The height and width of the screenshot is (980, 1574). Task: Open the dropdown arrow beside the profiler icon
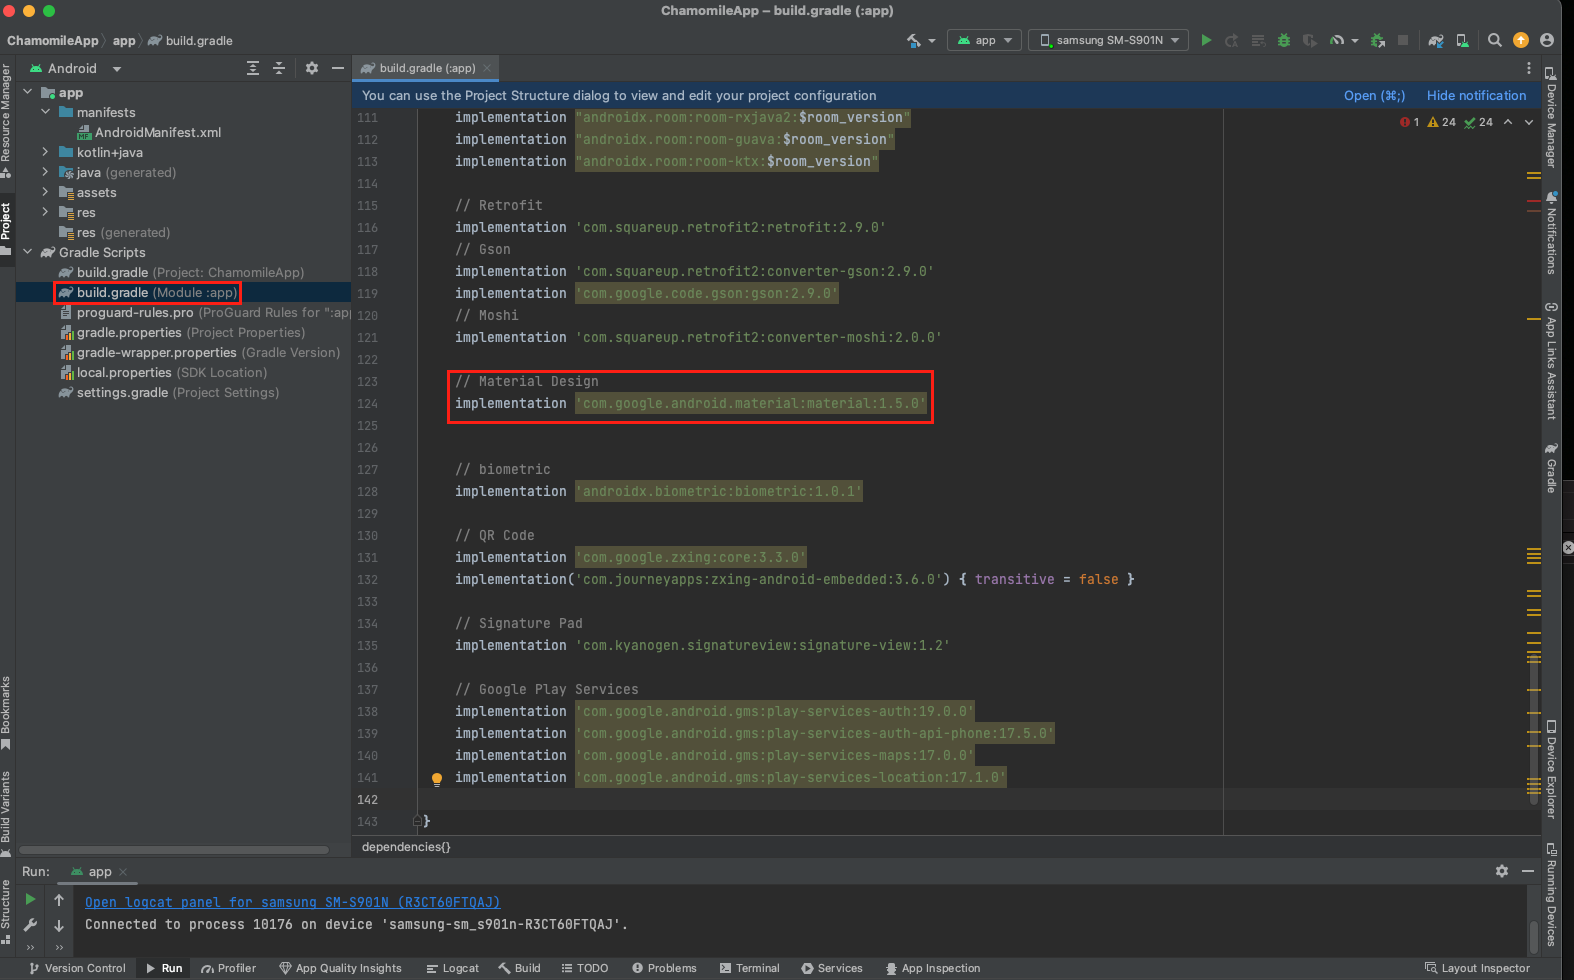click(x=1355, y=41)
